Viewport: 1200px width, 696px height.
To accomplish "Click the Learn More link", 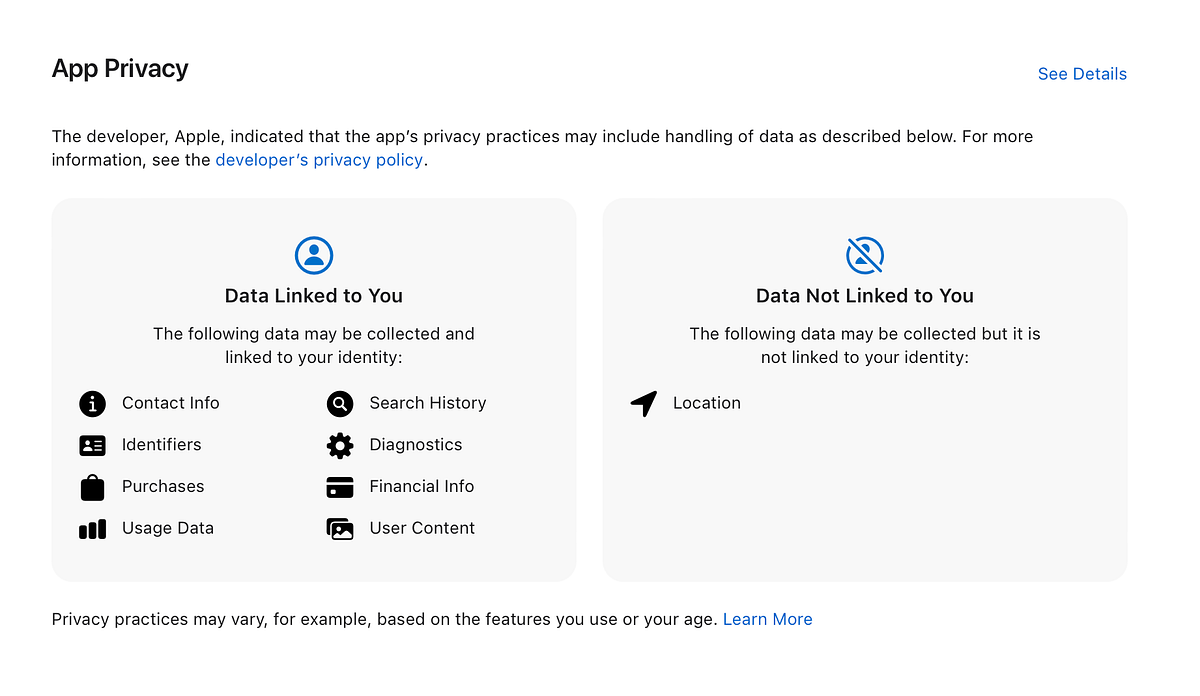I will coord(767,618).
